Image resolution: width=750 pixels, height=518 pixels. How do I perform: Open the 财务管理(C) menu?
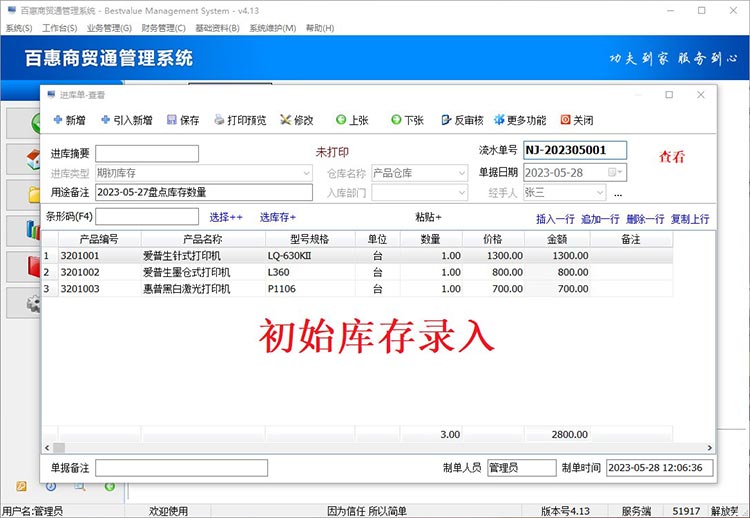point(164,28)
